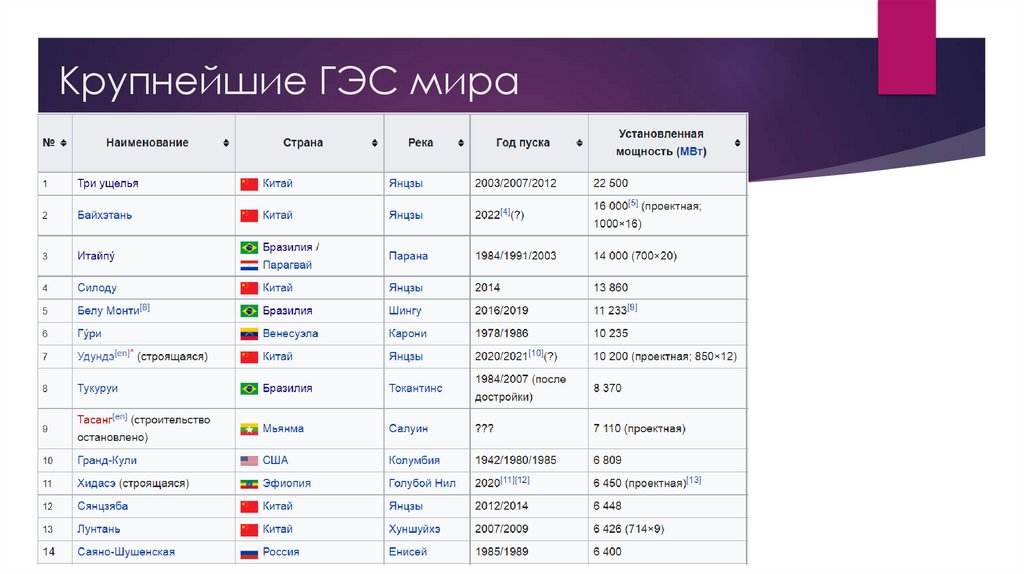Open the Итайпу link
Viewport: 1024px width, 574px height.
pyautogui.click(x=96, y=255)
